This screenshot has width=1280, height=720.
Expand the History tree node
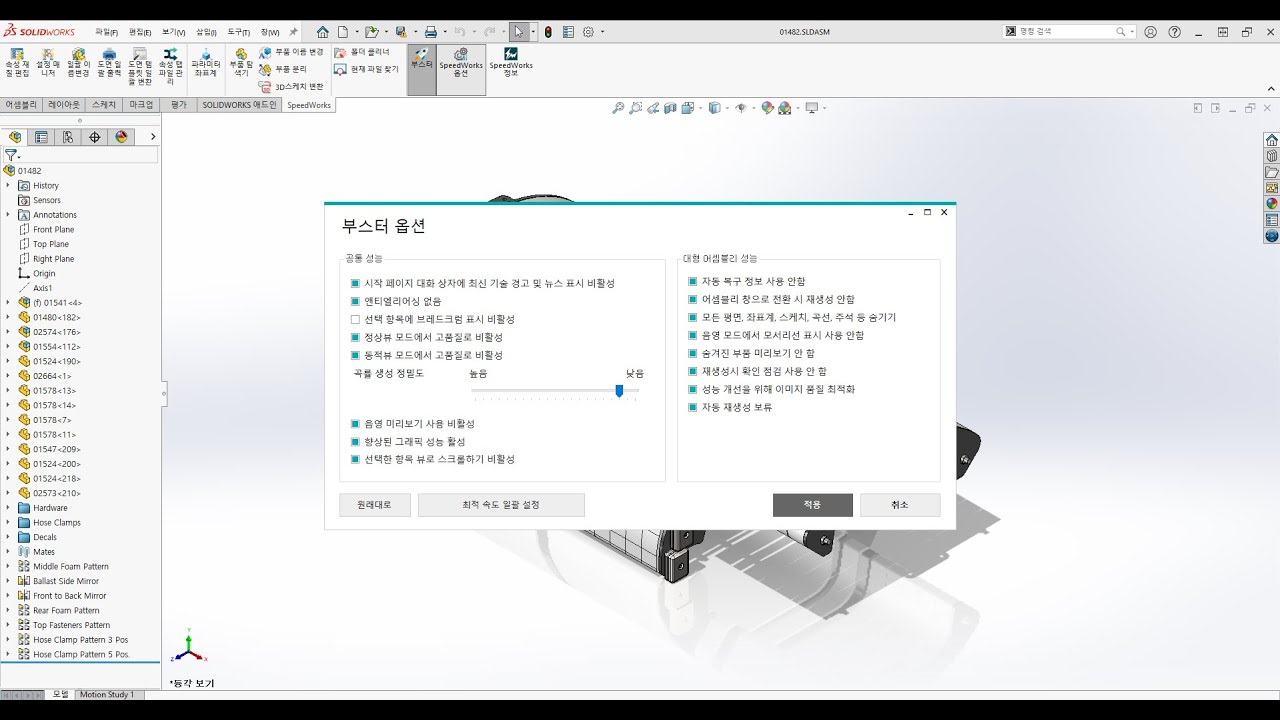click(8, 185)
